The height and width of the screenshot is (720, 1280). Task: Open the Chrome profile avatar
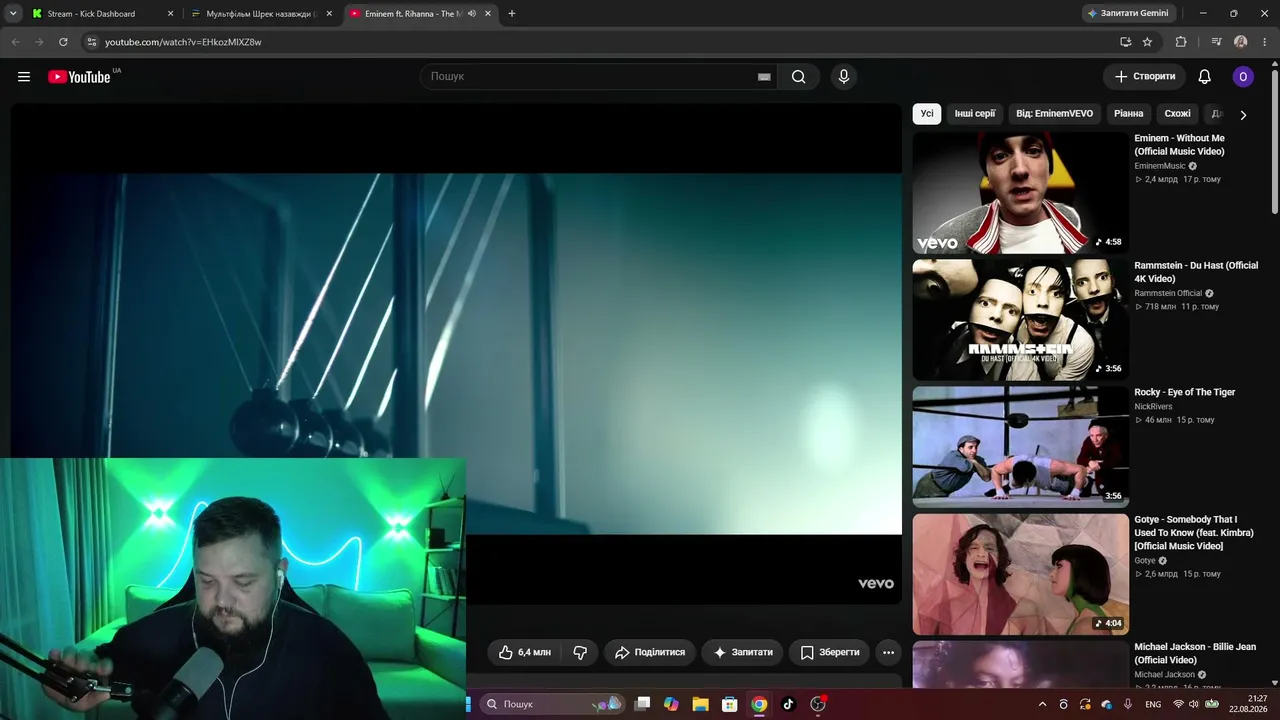coord(1241,42)
